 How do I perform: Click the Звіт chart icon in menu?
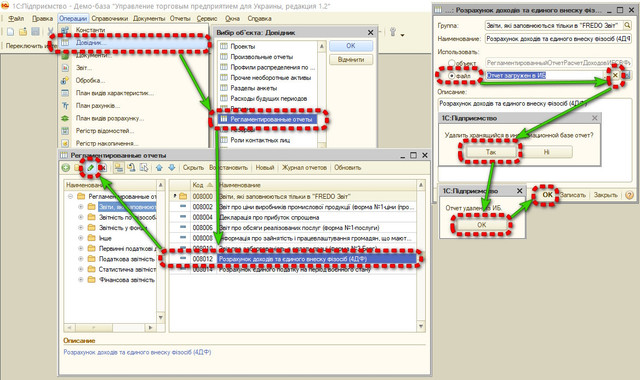click(65, 68)
